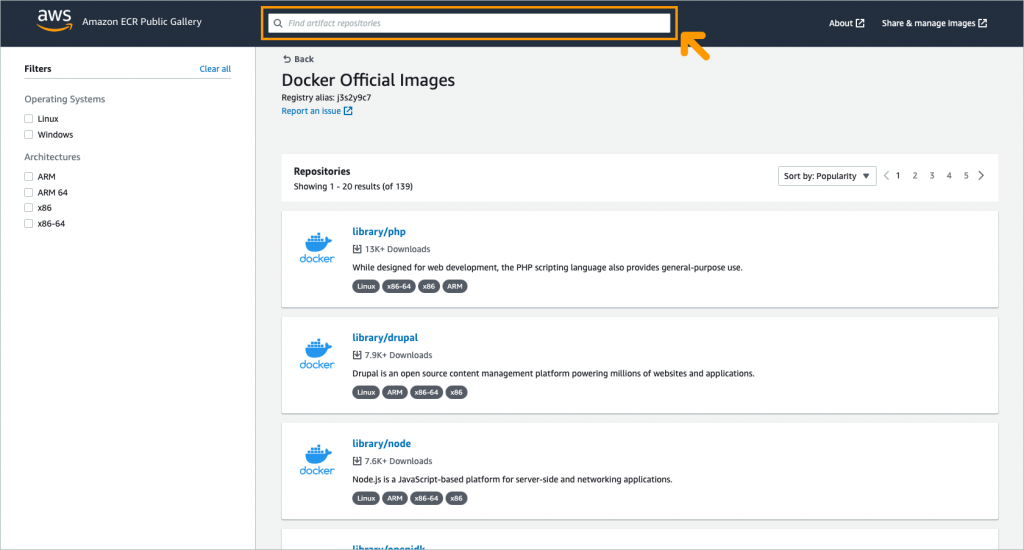1024x550 pixels.
Task: Check the ARM 64 architecture filter
Action: pos(29,192)
